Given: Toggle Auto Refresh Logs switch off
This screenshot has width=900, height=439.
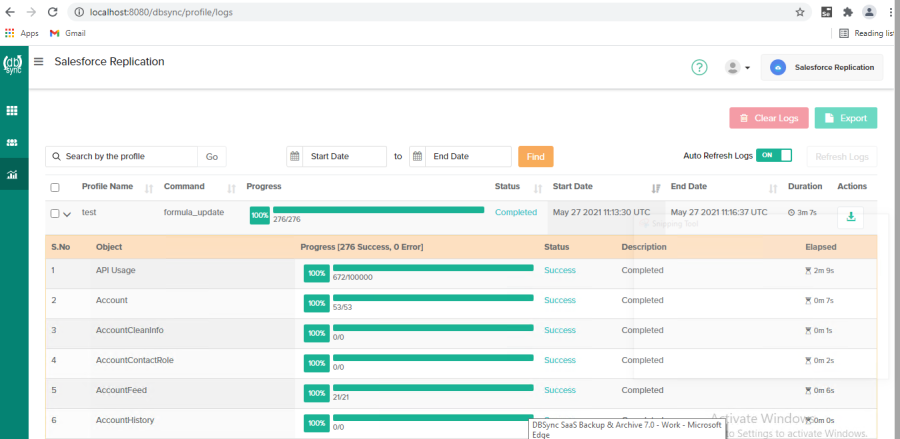Looking at the screenshot, I should point(773,155).
